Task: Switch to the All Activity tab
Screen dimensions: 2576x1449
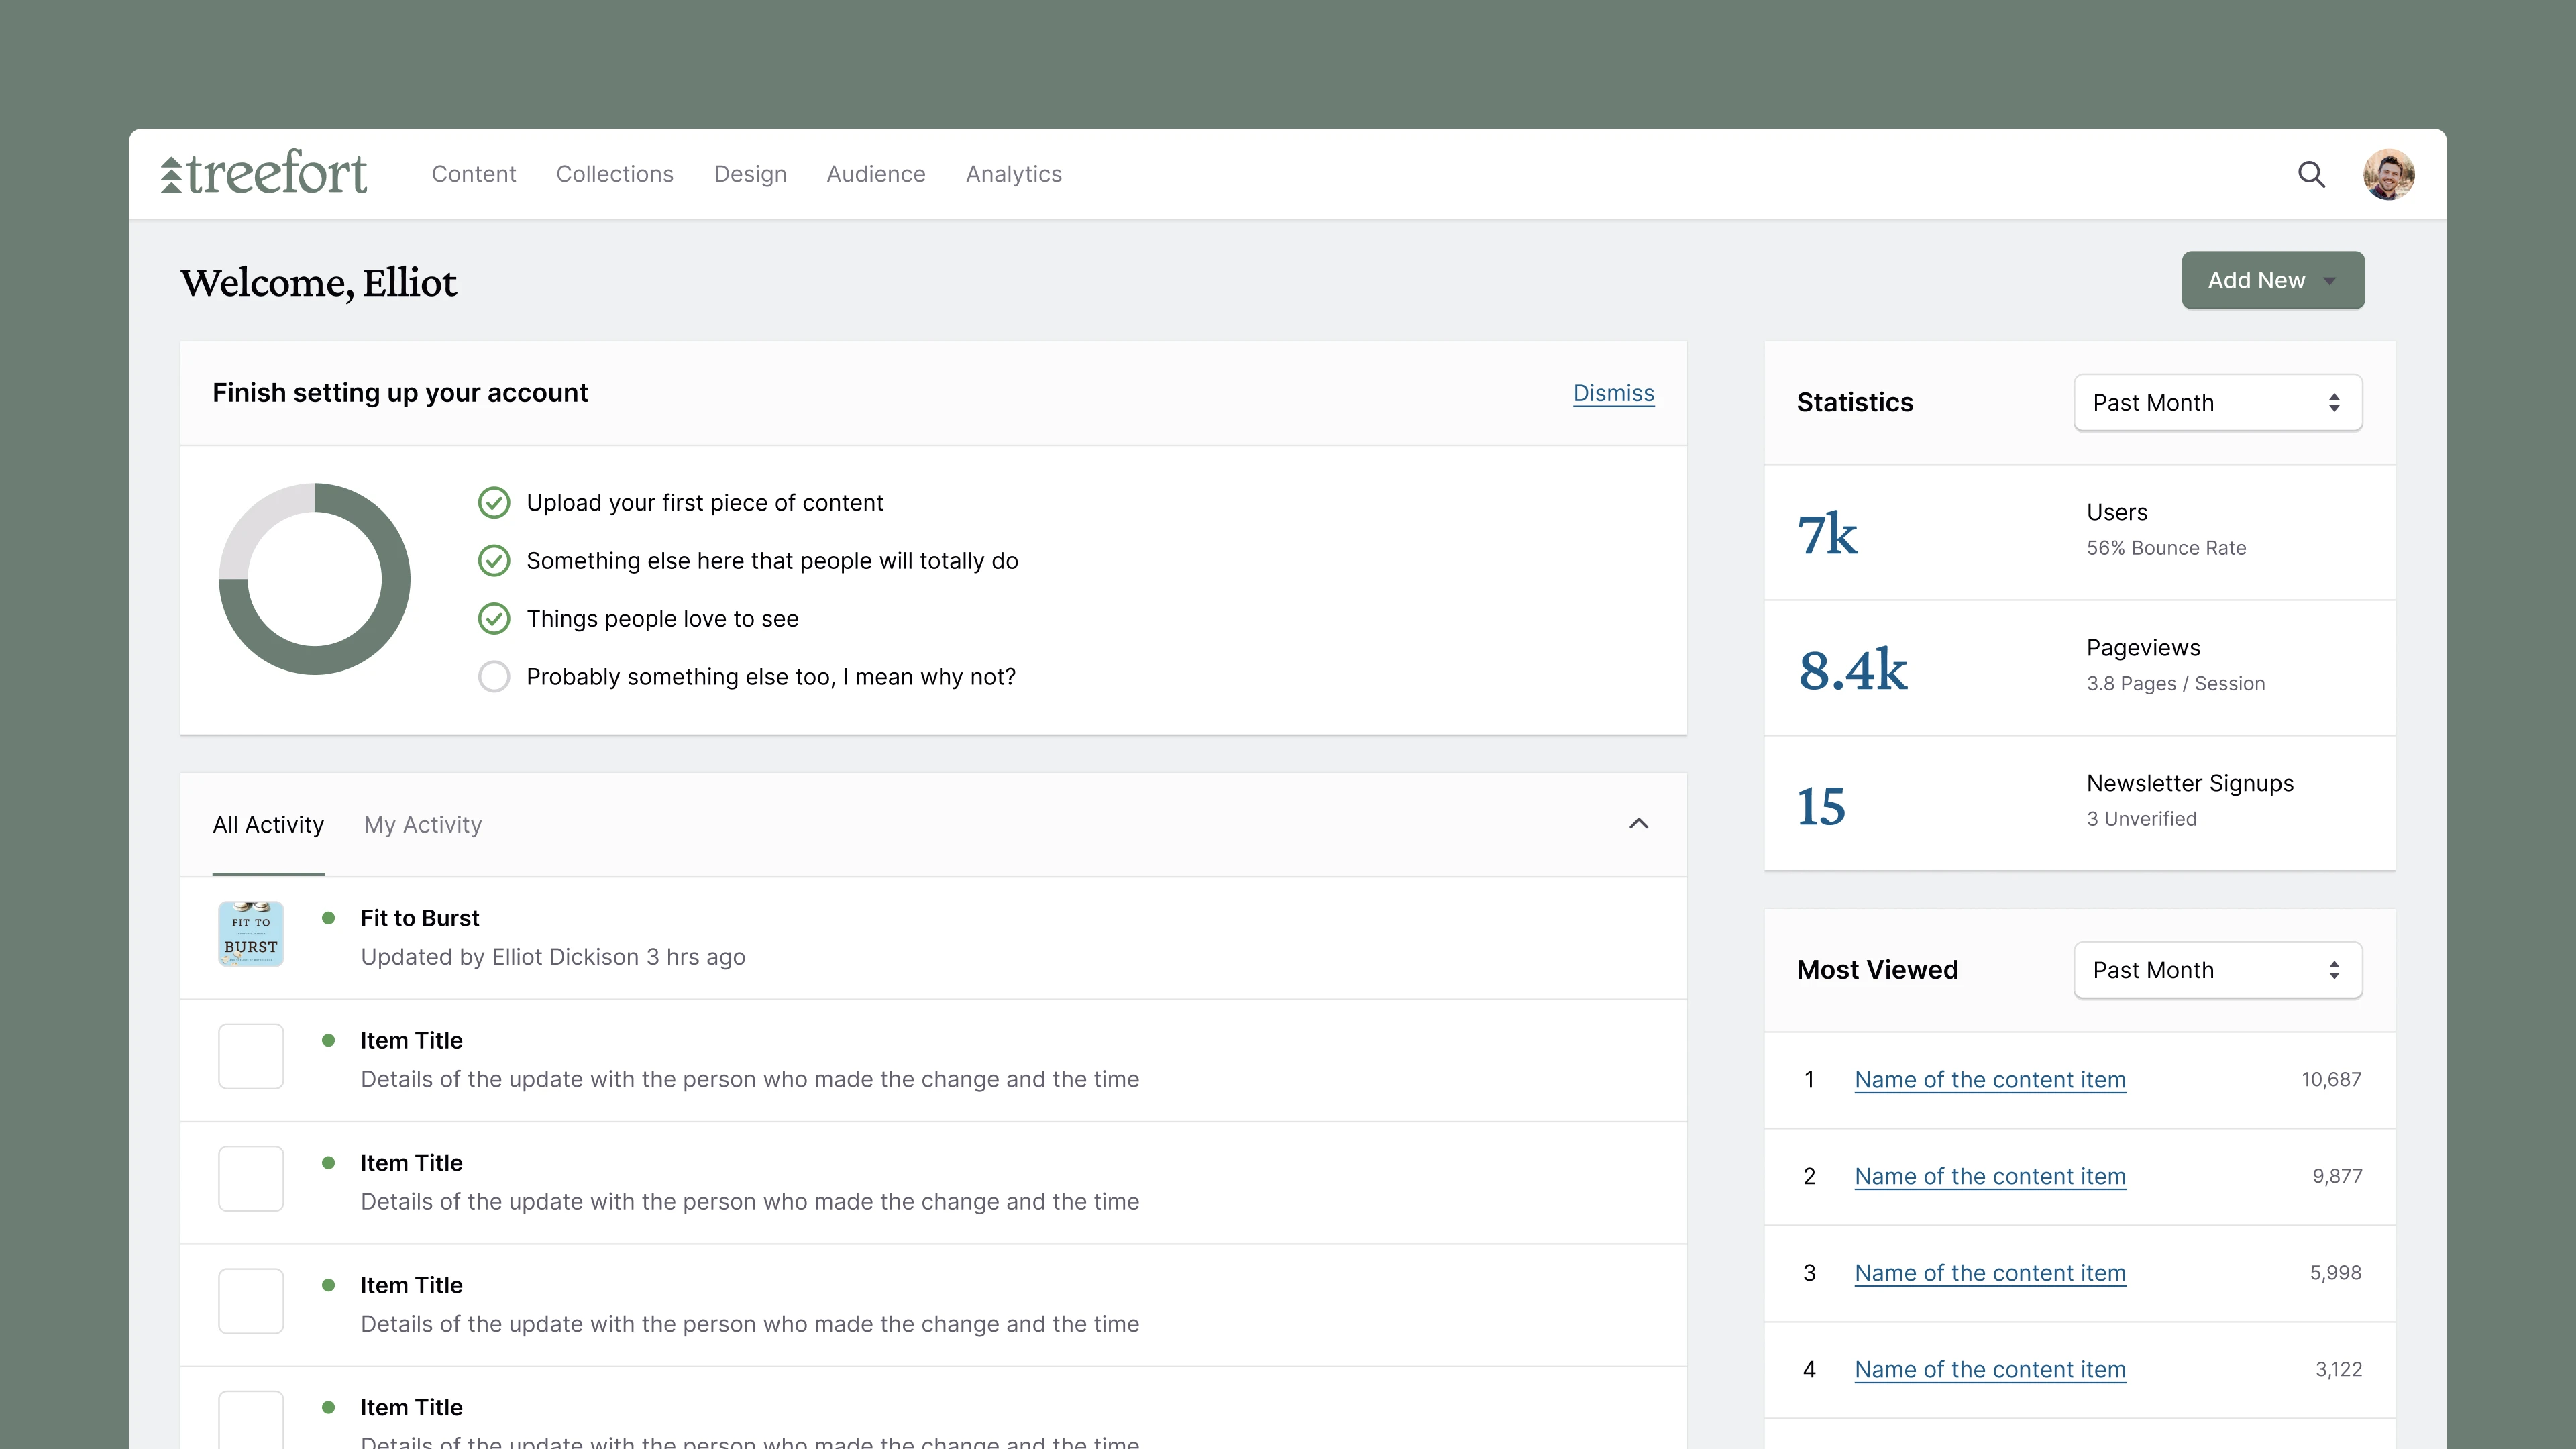Action: coord(268,825)
